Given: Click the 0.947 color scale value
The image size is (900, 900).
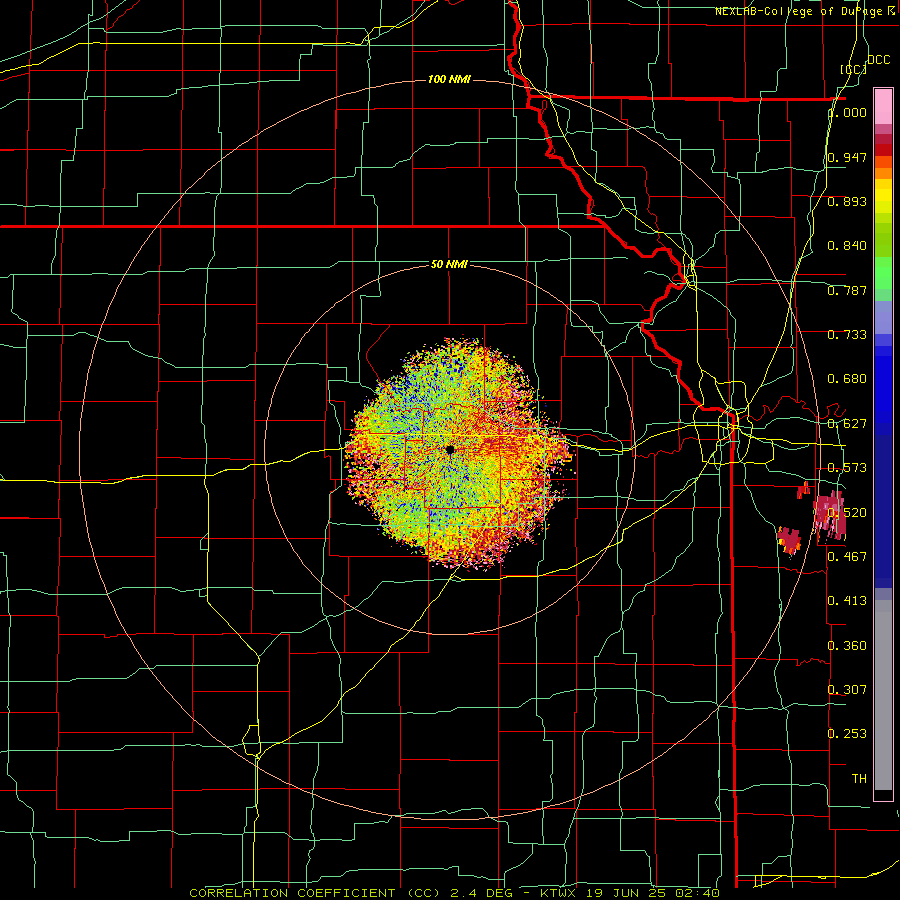Looking at the screenshot, I should [847, 157].
